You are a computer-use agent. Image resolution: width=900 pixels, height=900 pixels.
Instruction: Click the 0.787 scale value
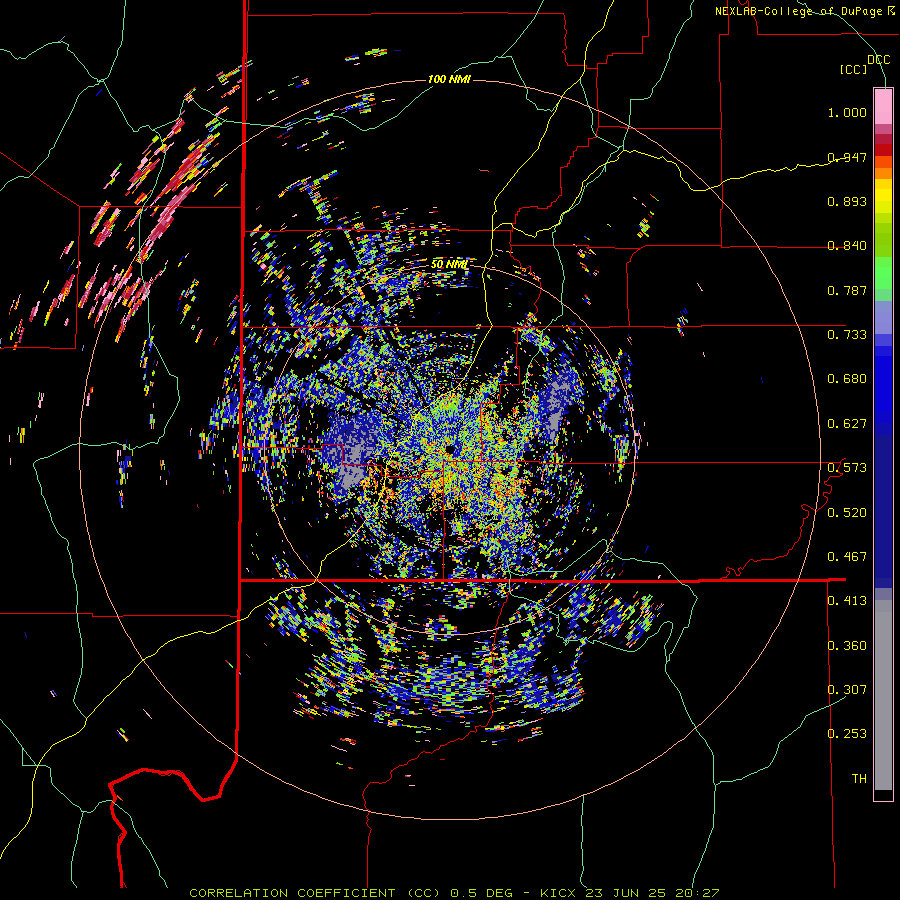(847, 290)
